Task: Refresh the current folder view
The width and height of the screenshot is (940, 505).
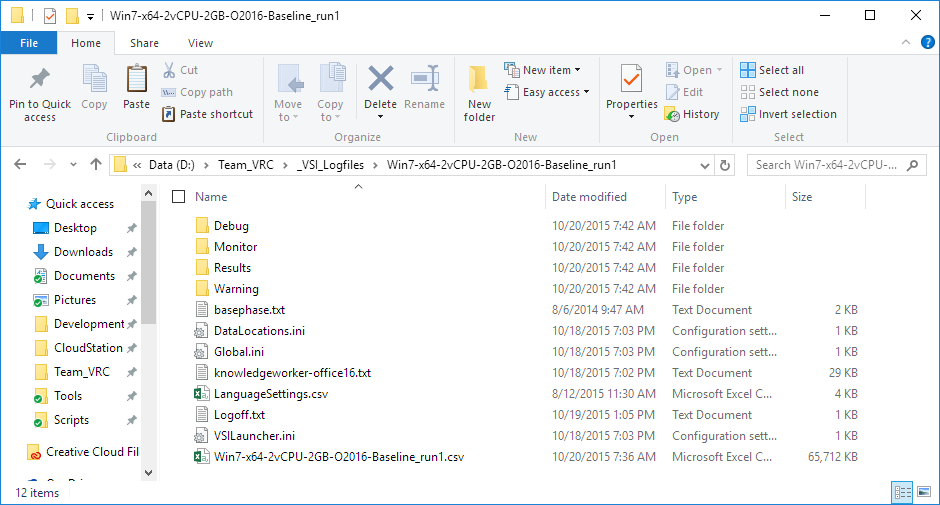Action: (x=725, y=165)
